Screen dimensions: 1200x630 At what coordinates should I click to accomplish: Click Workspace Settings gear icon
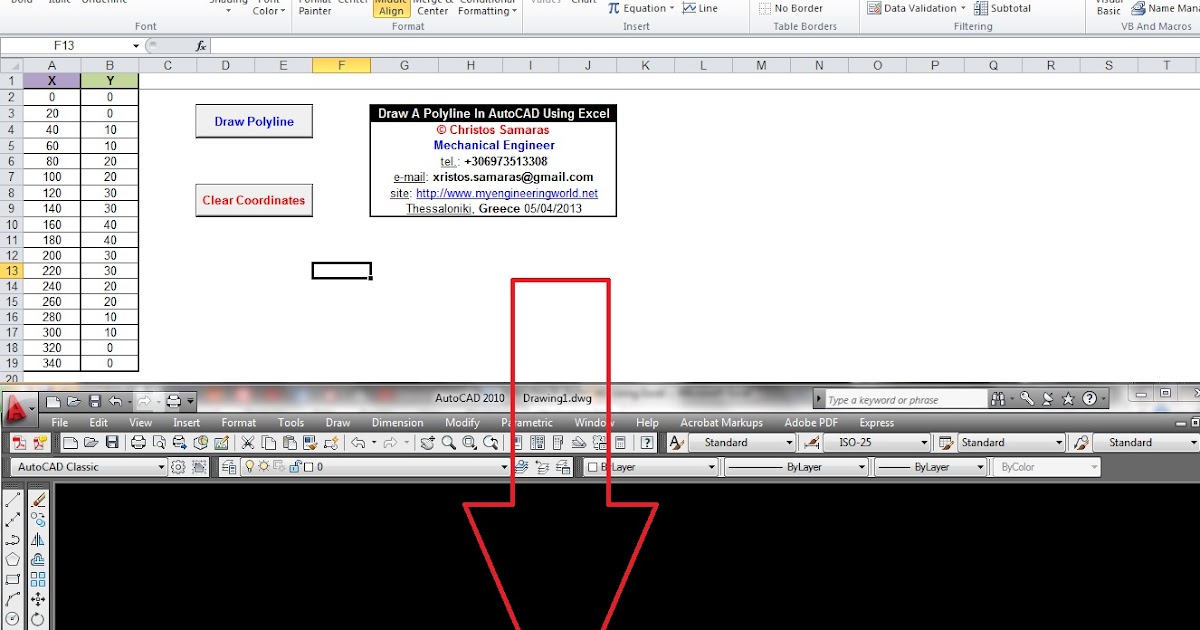click(x=178, y=467)
